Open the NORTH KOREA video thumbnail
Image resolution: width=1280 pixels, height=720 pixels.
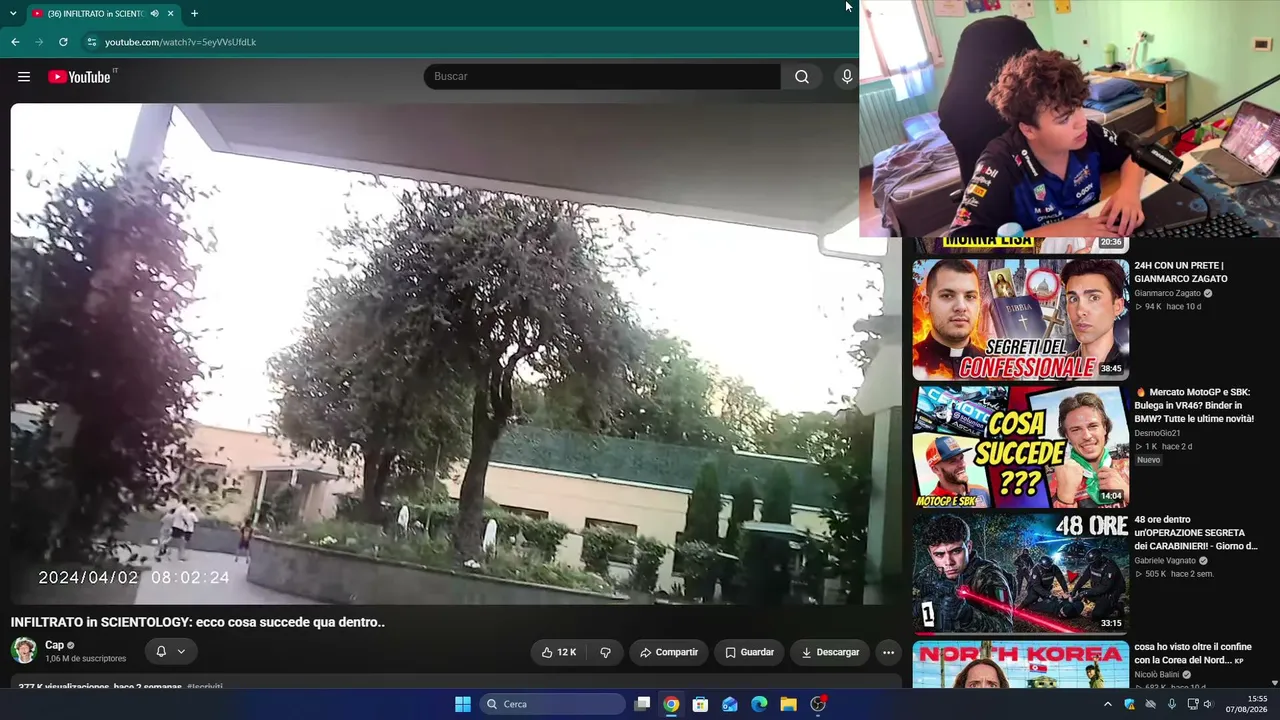(1020, 665)
